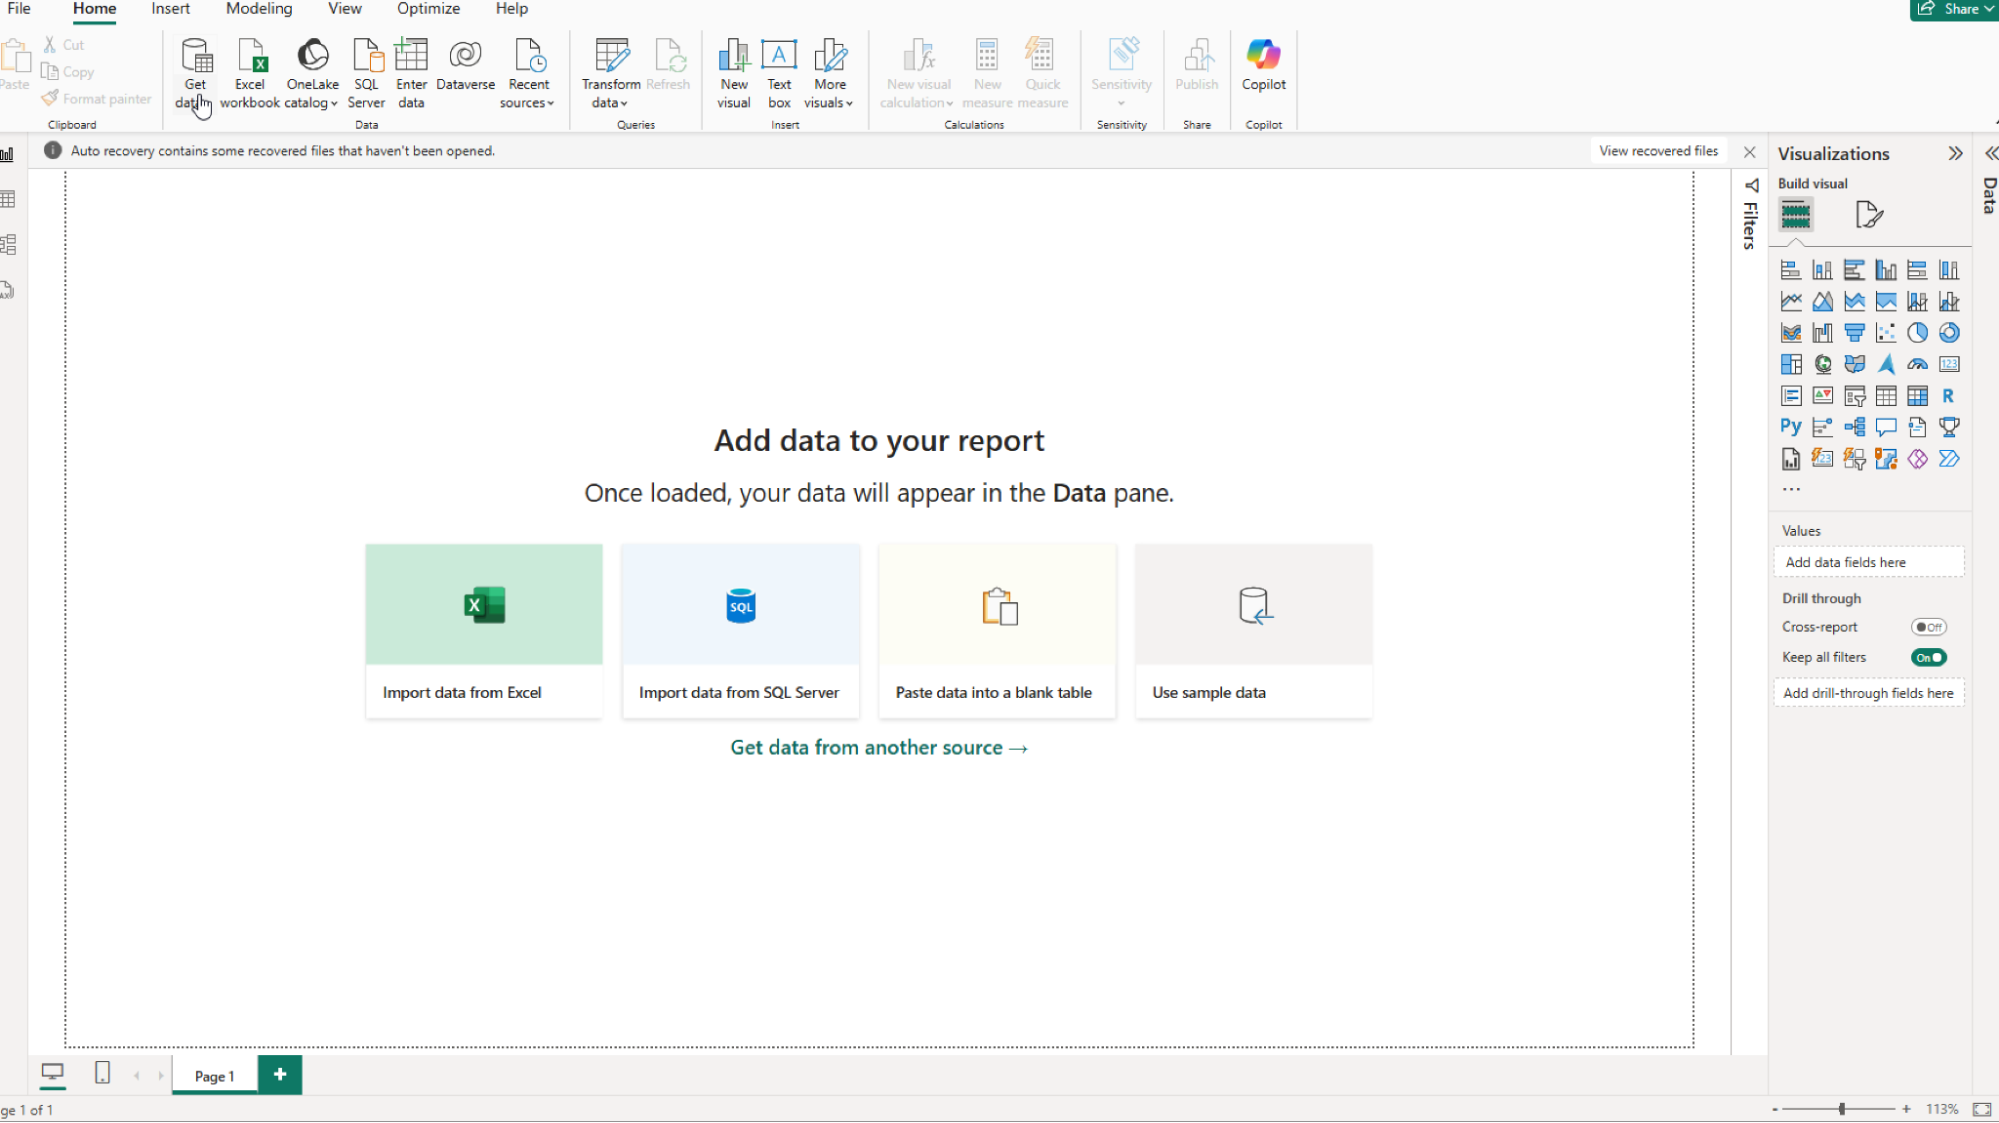Image resolution: width=1999 pixels, height=1123 pixels.
Task: Select the Stacked bar chart visual
Action: 1790,270
